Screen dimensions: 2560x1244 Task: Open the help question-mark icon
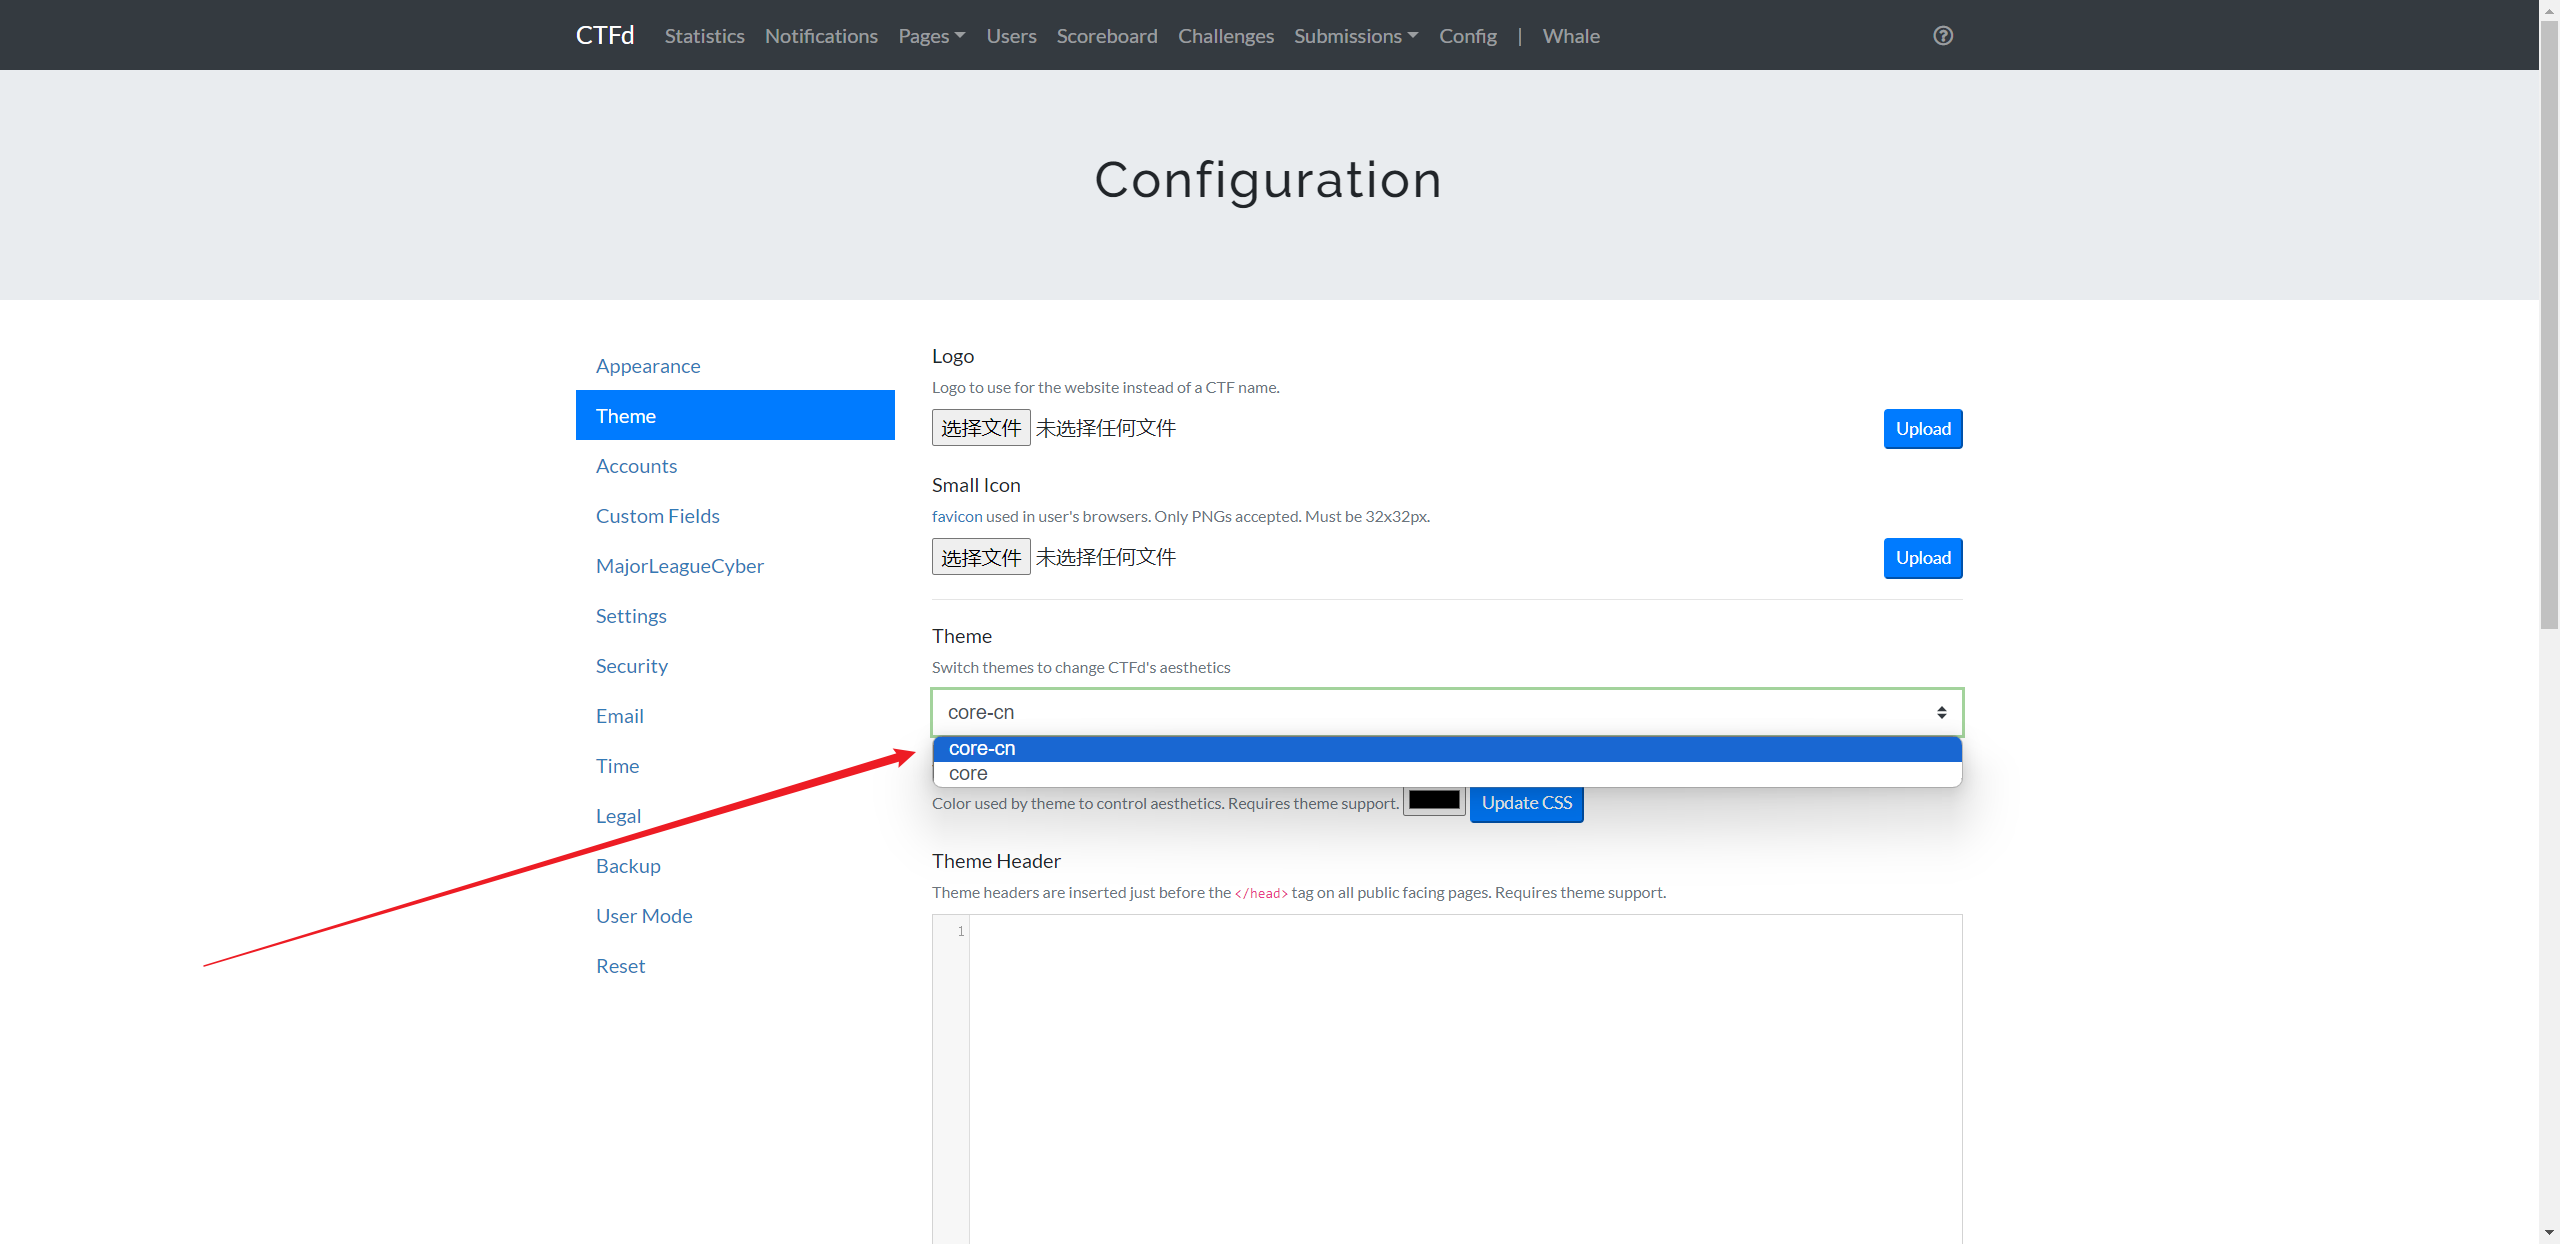coord(1942,36)
